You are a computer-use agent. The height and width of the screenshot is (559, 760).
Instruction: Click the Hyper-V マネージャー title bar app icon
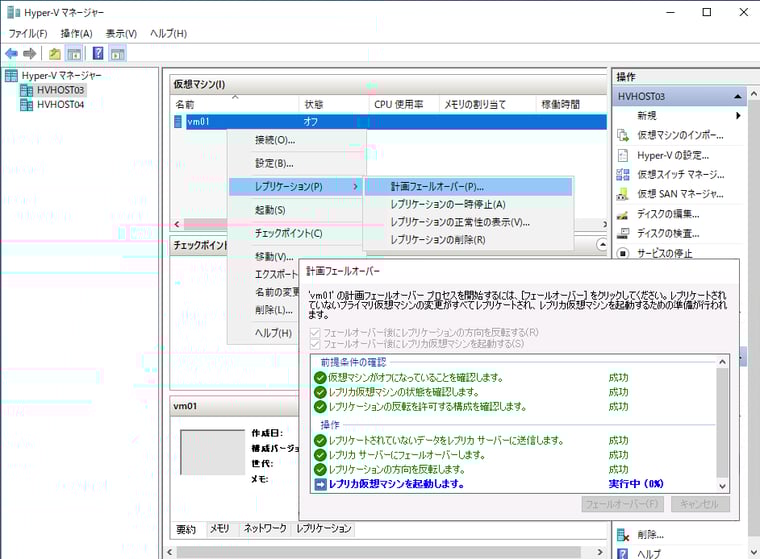pos(14,12)
